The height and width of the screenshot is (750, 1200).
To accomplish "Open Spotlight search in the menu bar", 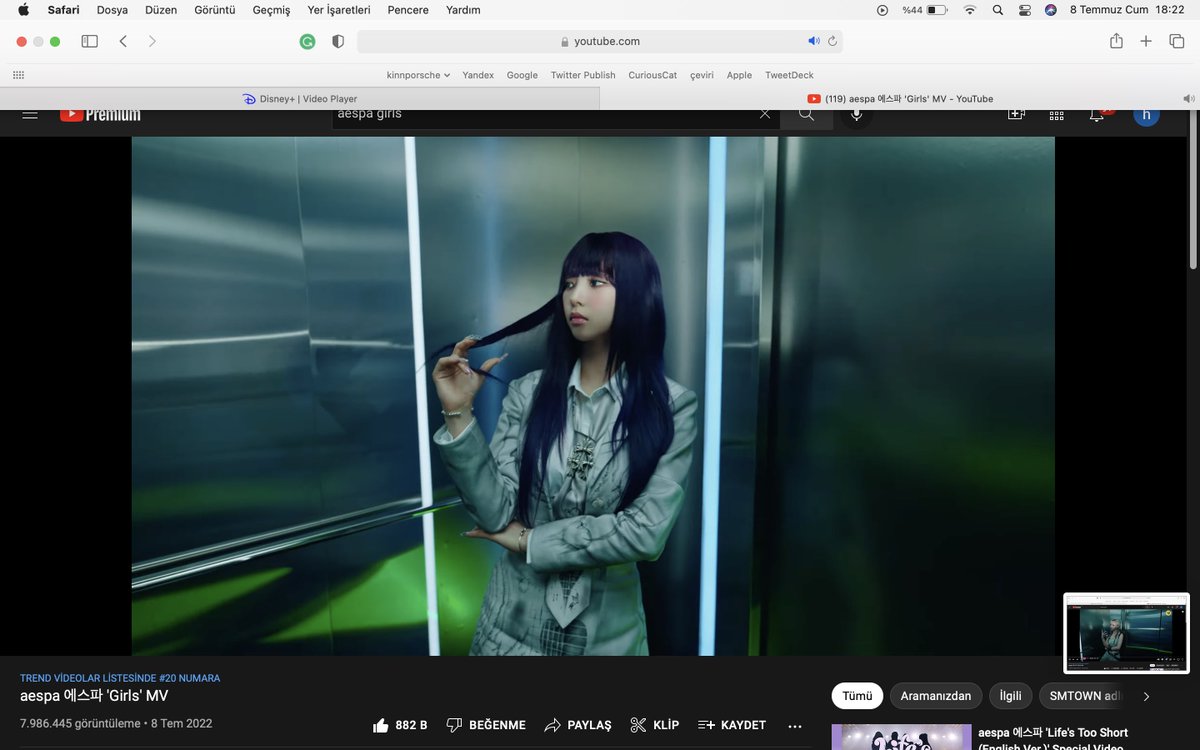I will 997,10.
